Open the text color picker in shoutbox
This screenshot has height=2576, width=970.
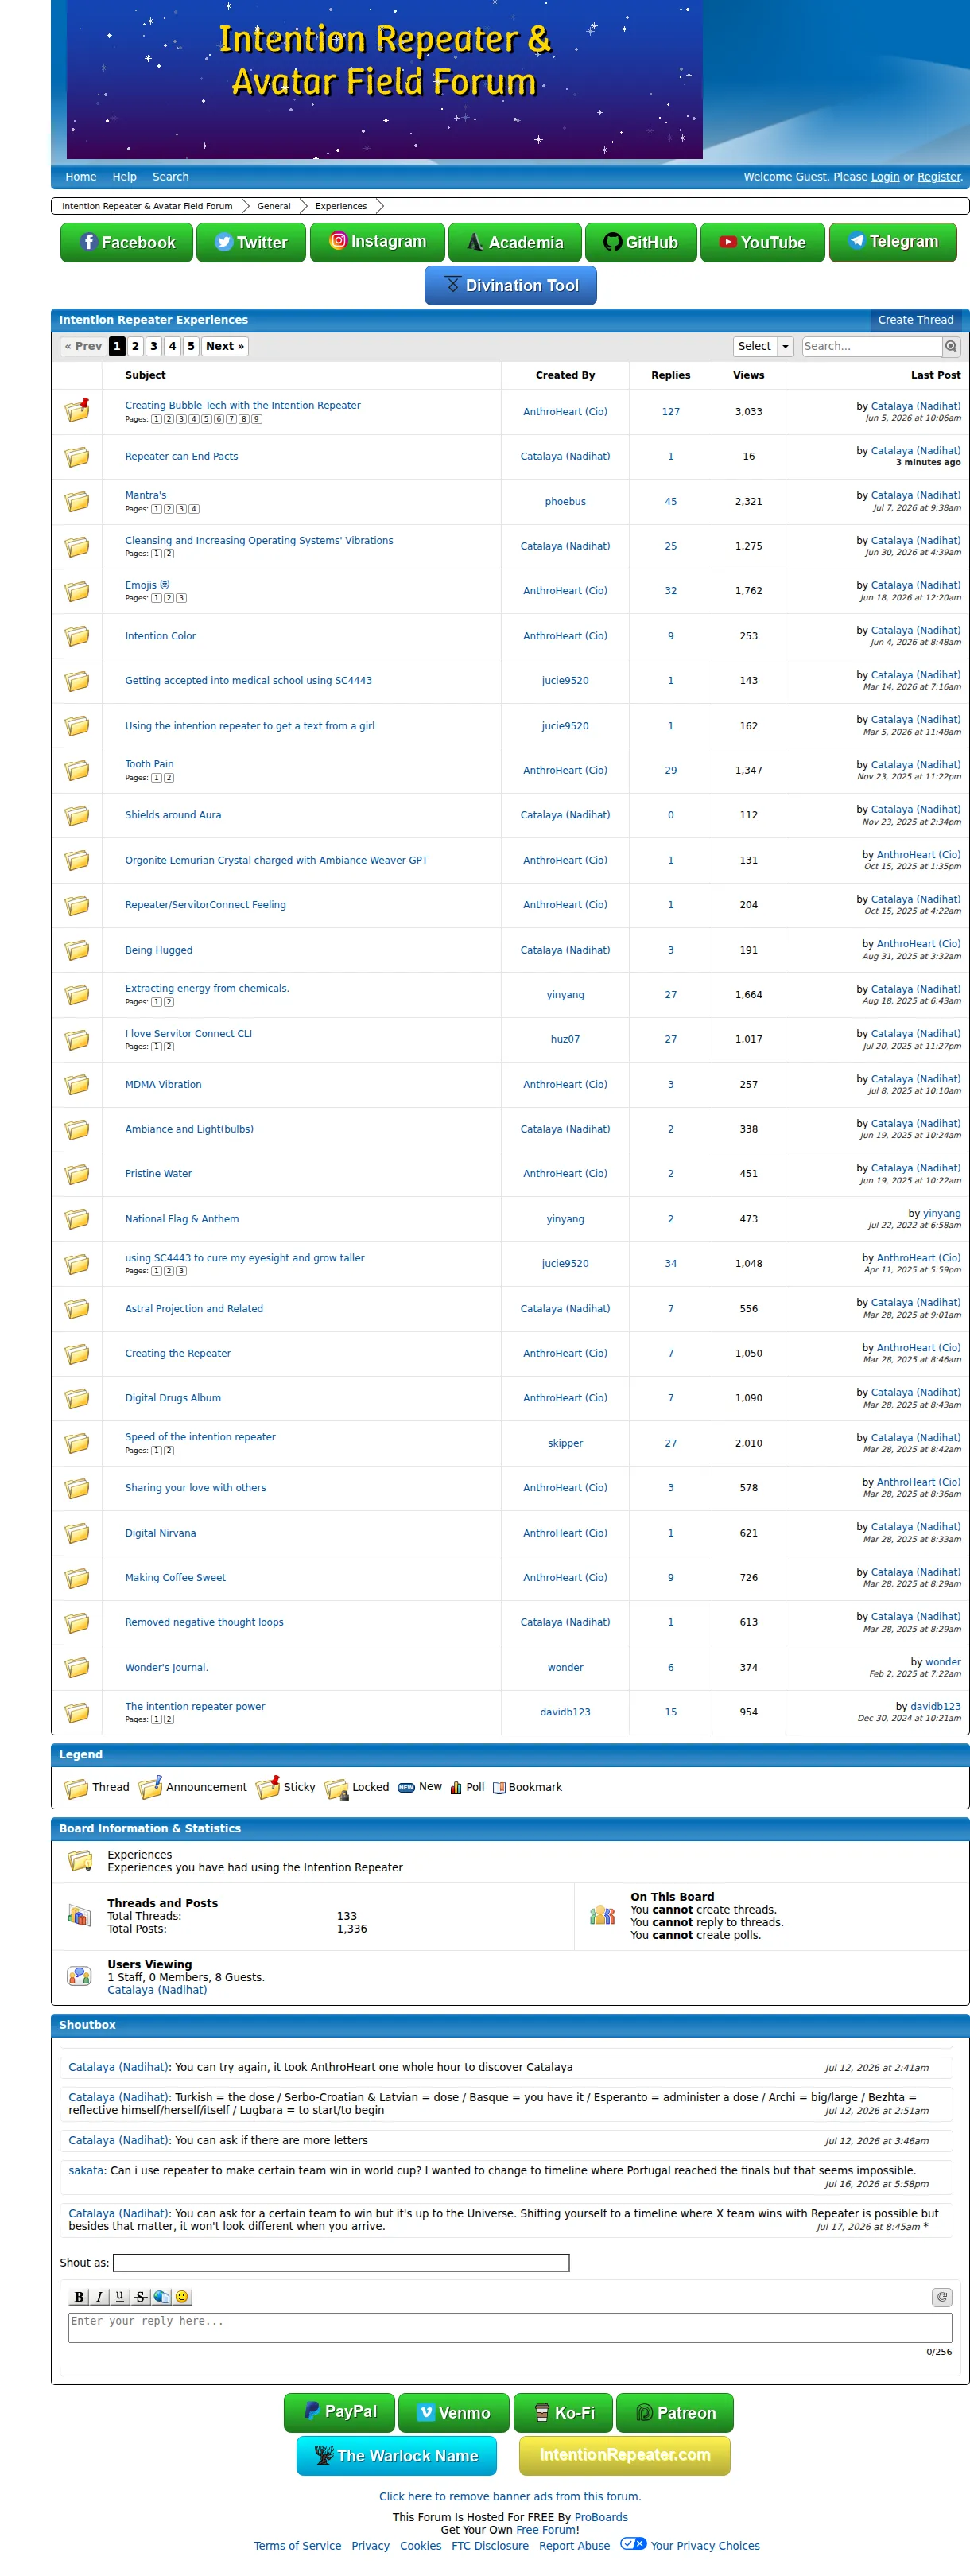(161, 2296)
